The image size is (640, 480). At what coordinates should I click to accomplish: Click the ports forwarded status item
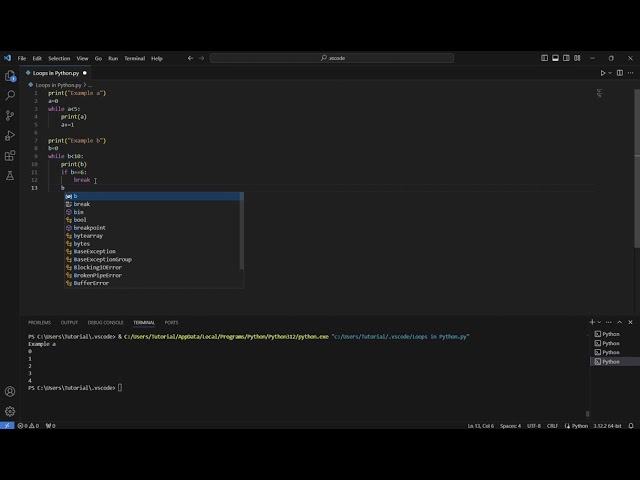[x=51, y=426]
